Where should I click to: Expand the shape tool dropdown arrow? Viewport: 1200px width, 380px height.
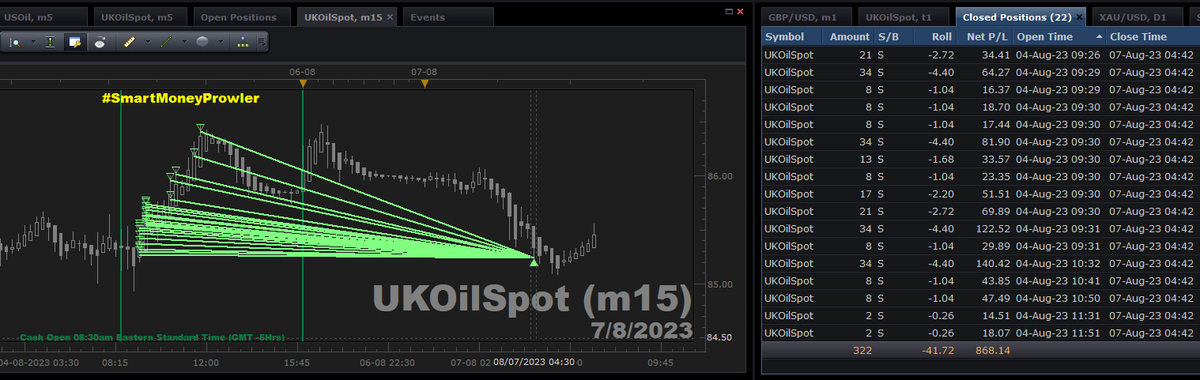220,42
